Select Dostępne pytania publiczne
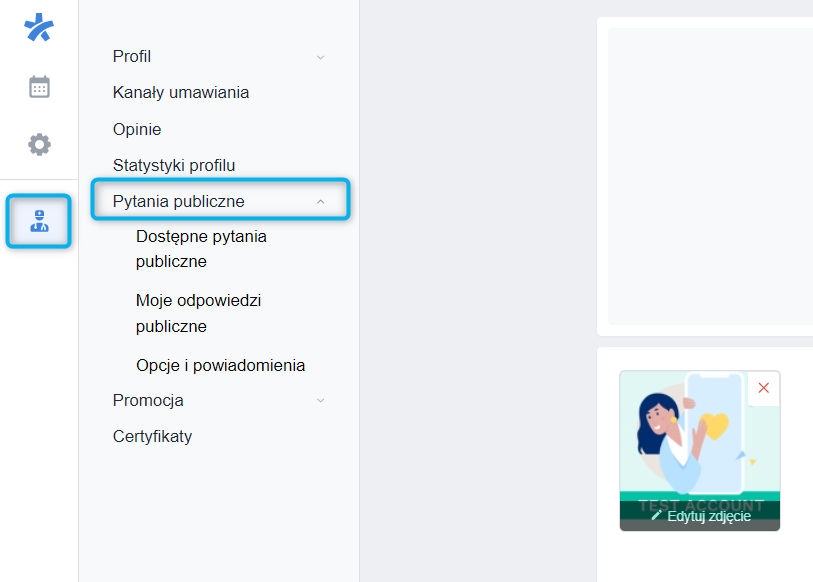 click(x=201, y=248)
